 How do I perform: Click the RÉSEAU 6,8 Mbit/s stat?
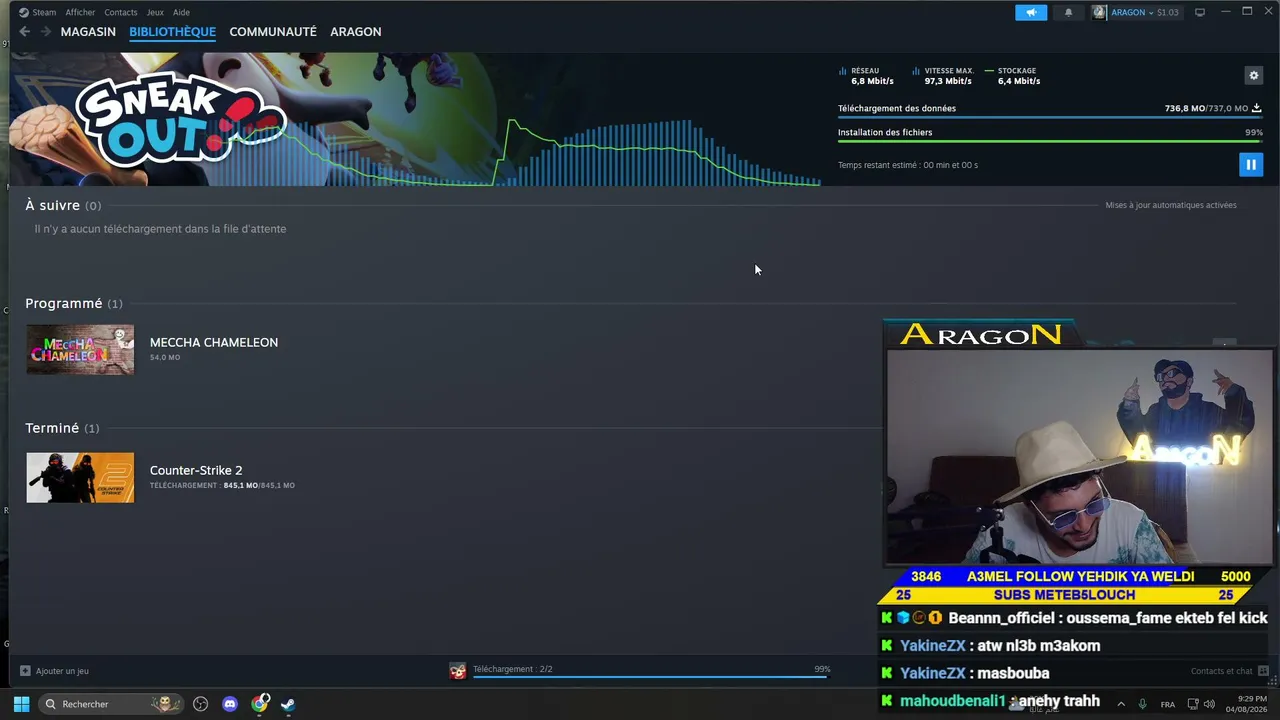[x=866, y=76]
